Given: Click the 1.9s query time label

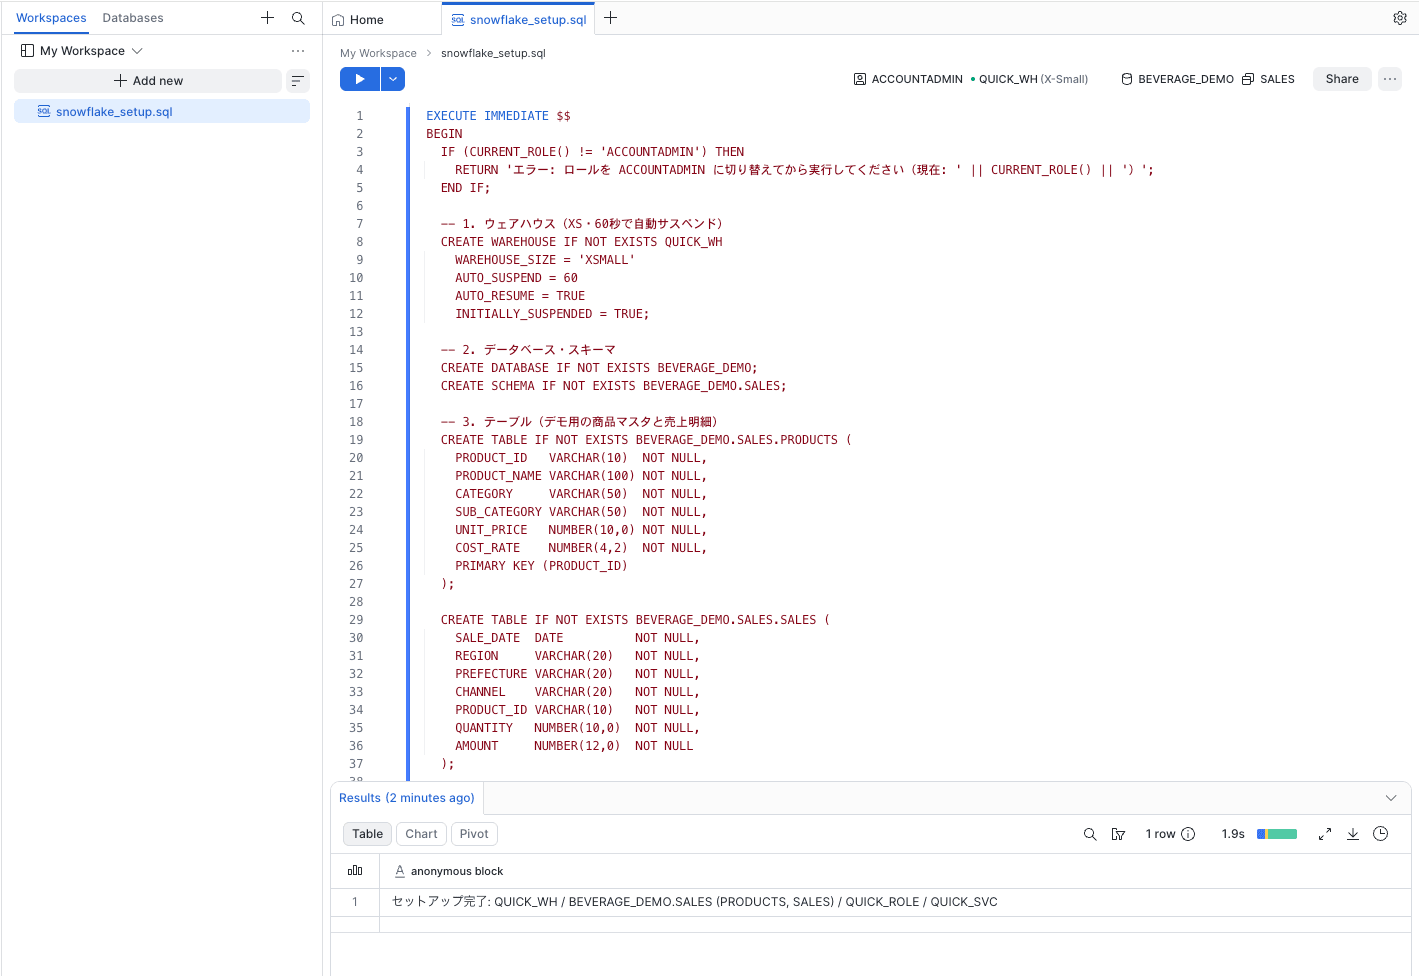Looking at the screenshot, I should [x=1233, y=834].
